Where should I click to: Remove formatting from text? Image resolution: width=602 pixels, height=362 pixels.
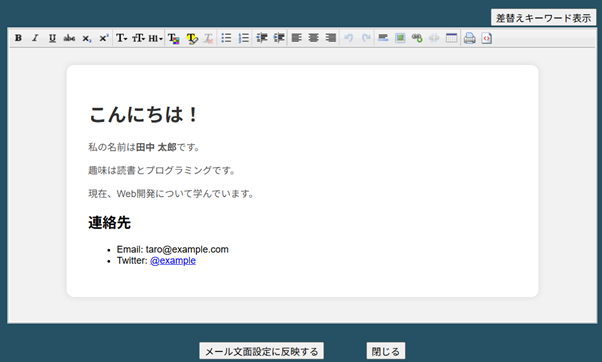(x=208, y=38)
